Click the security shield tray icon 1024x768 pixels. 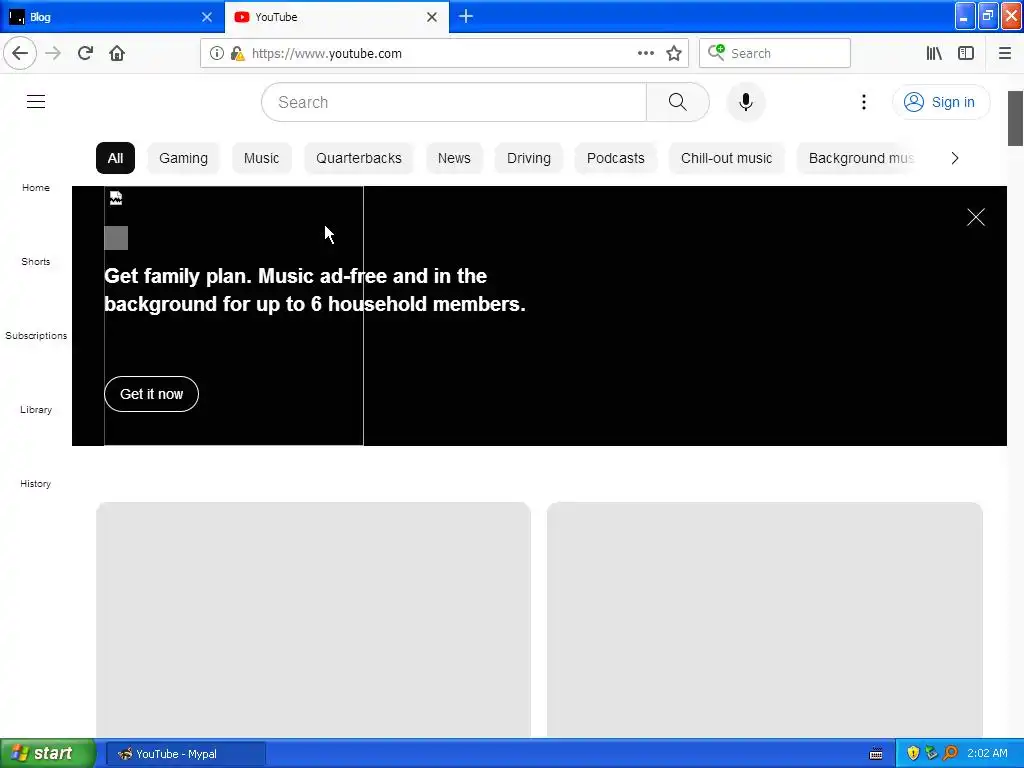[913, 753]
